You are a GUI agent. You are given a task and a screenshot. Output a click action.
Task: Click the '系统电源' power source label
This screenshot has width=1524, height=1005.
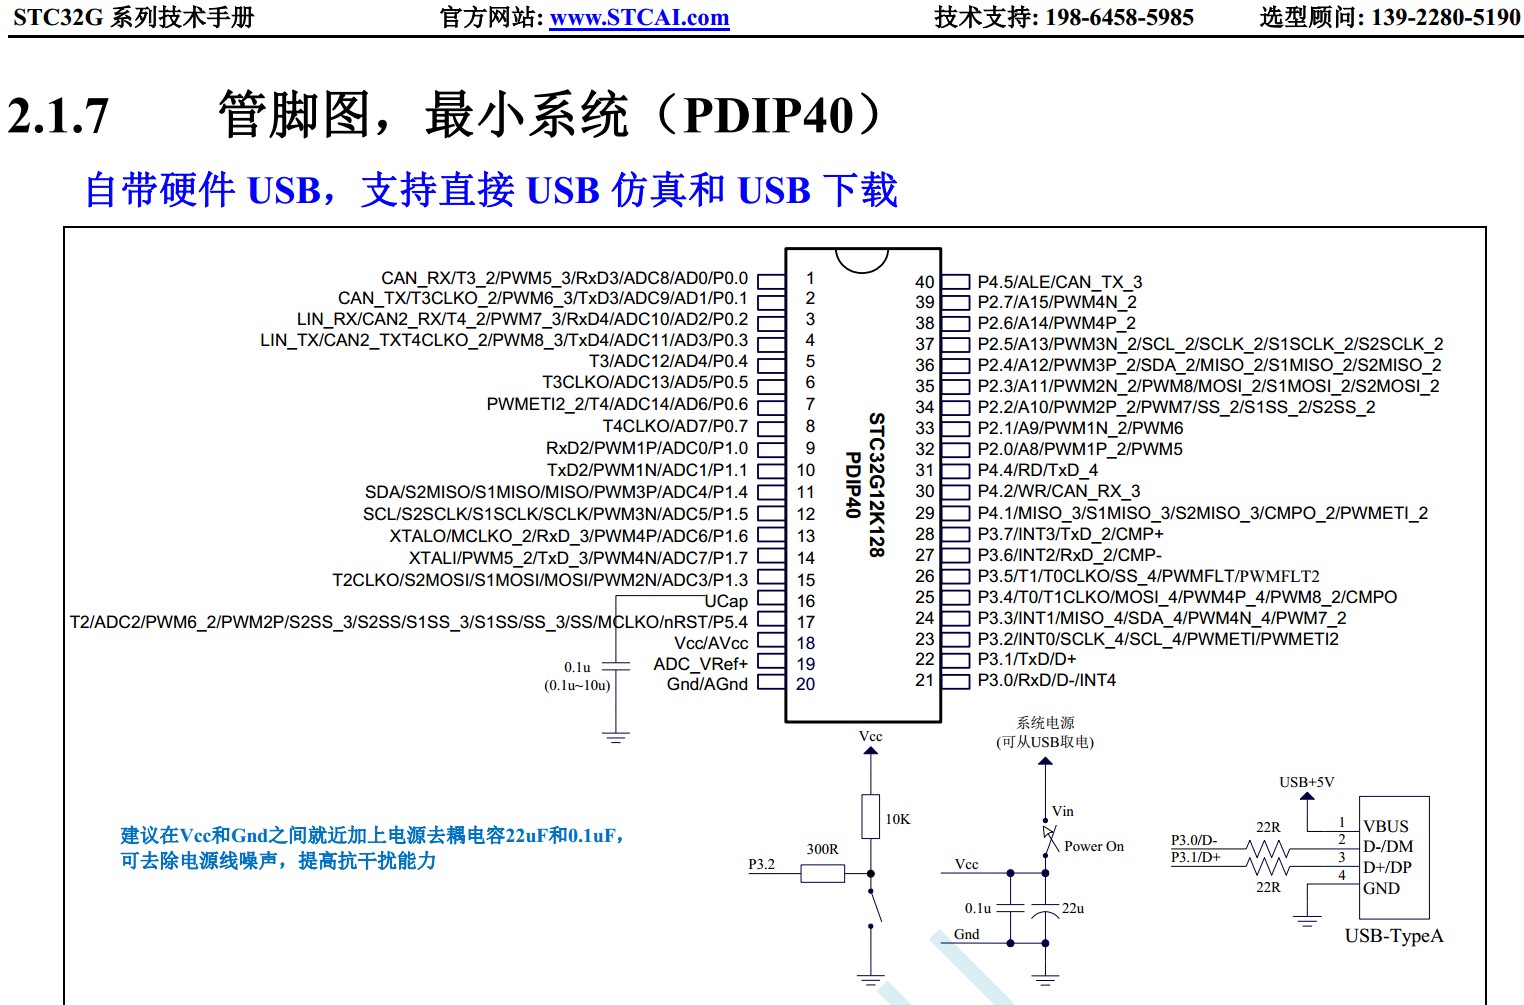pyautogui.click(x=1046, y=723)
